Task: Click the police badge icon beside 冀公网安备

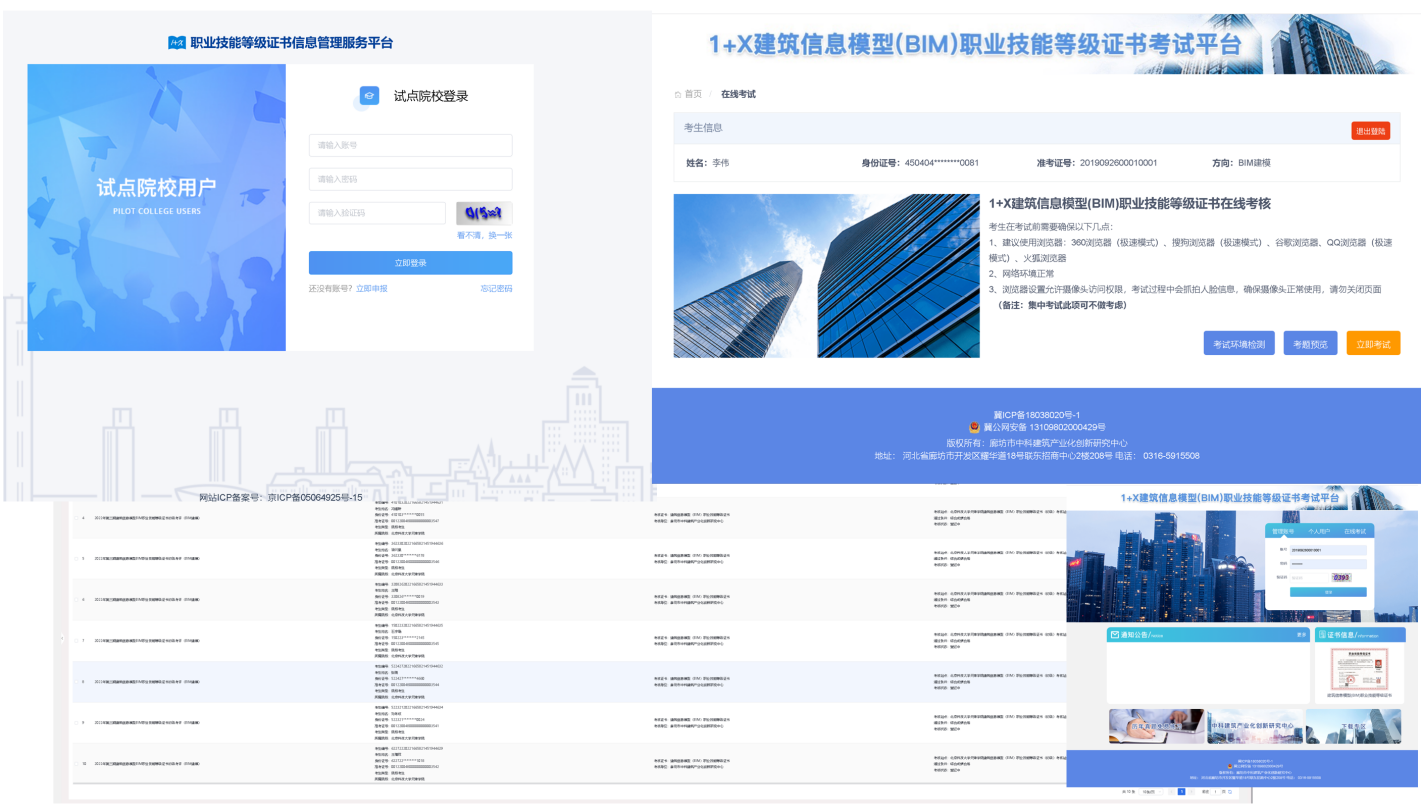Action: 960,427
